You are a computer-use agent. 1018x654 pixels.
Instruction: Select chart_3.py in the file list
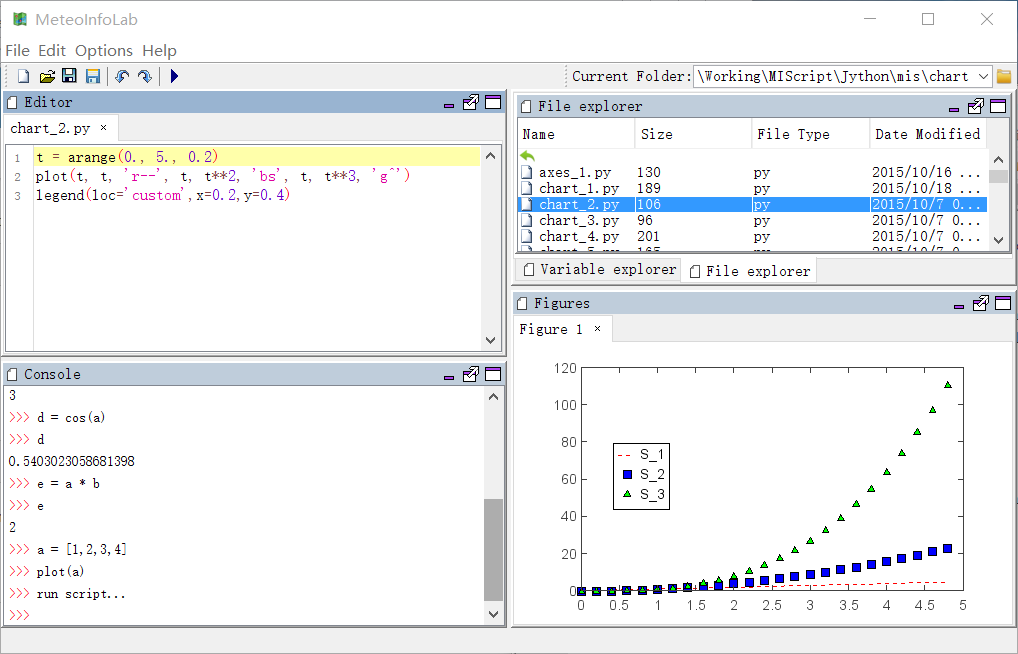click(x=578, y=220)
